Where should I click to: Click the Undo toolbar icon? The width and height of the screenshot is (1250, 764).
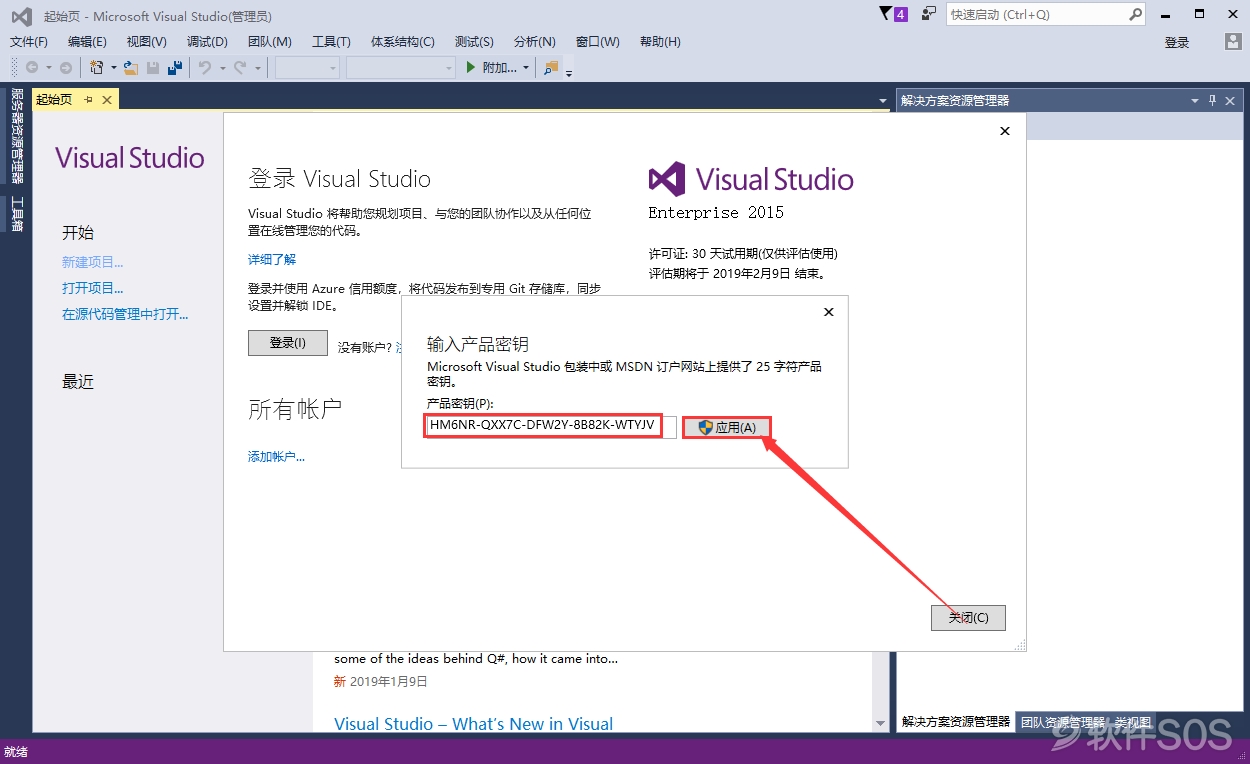204,68
